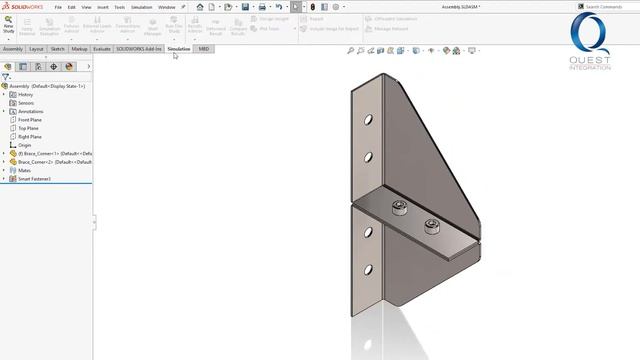Click Zoom to Area icon
640x360 pixels.
360,51
